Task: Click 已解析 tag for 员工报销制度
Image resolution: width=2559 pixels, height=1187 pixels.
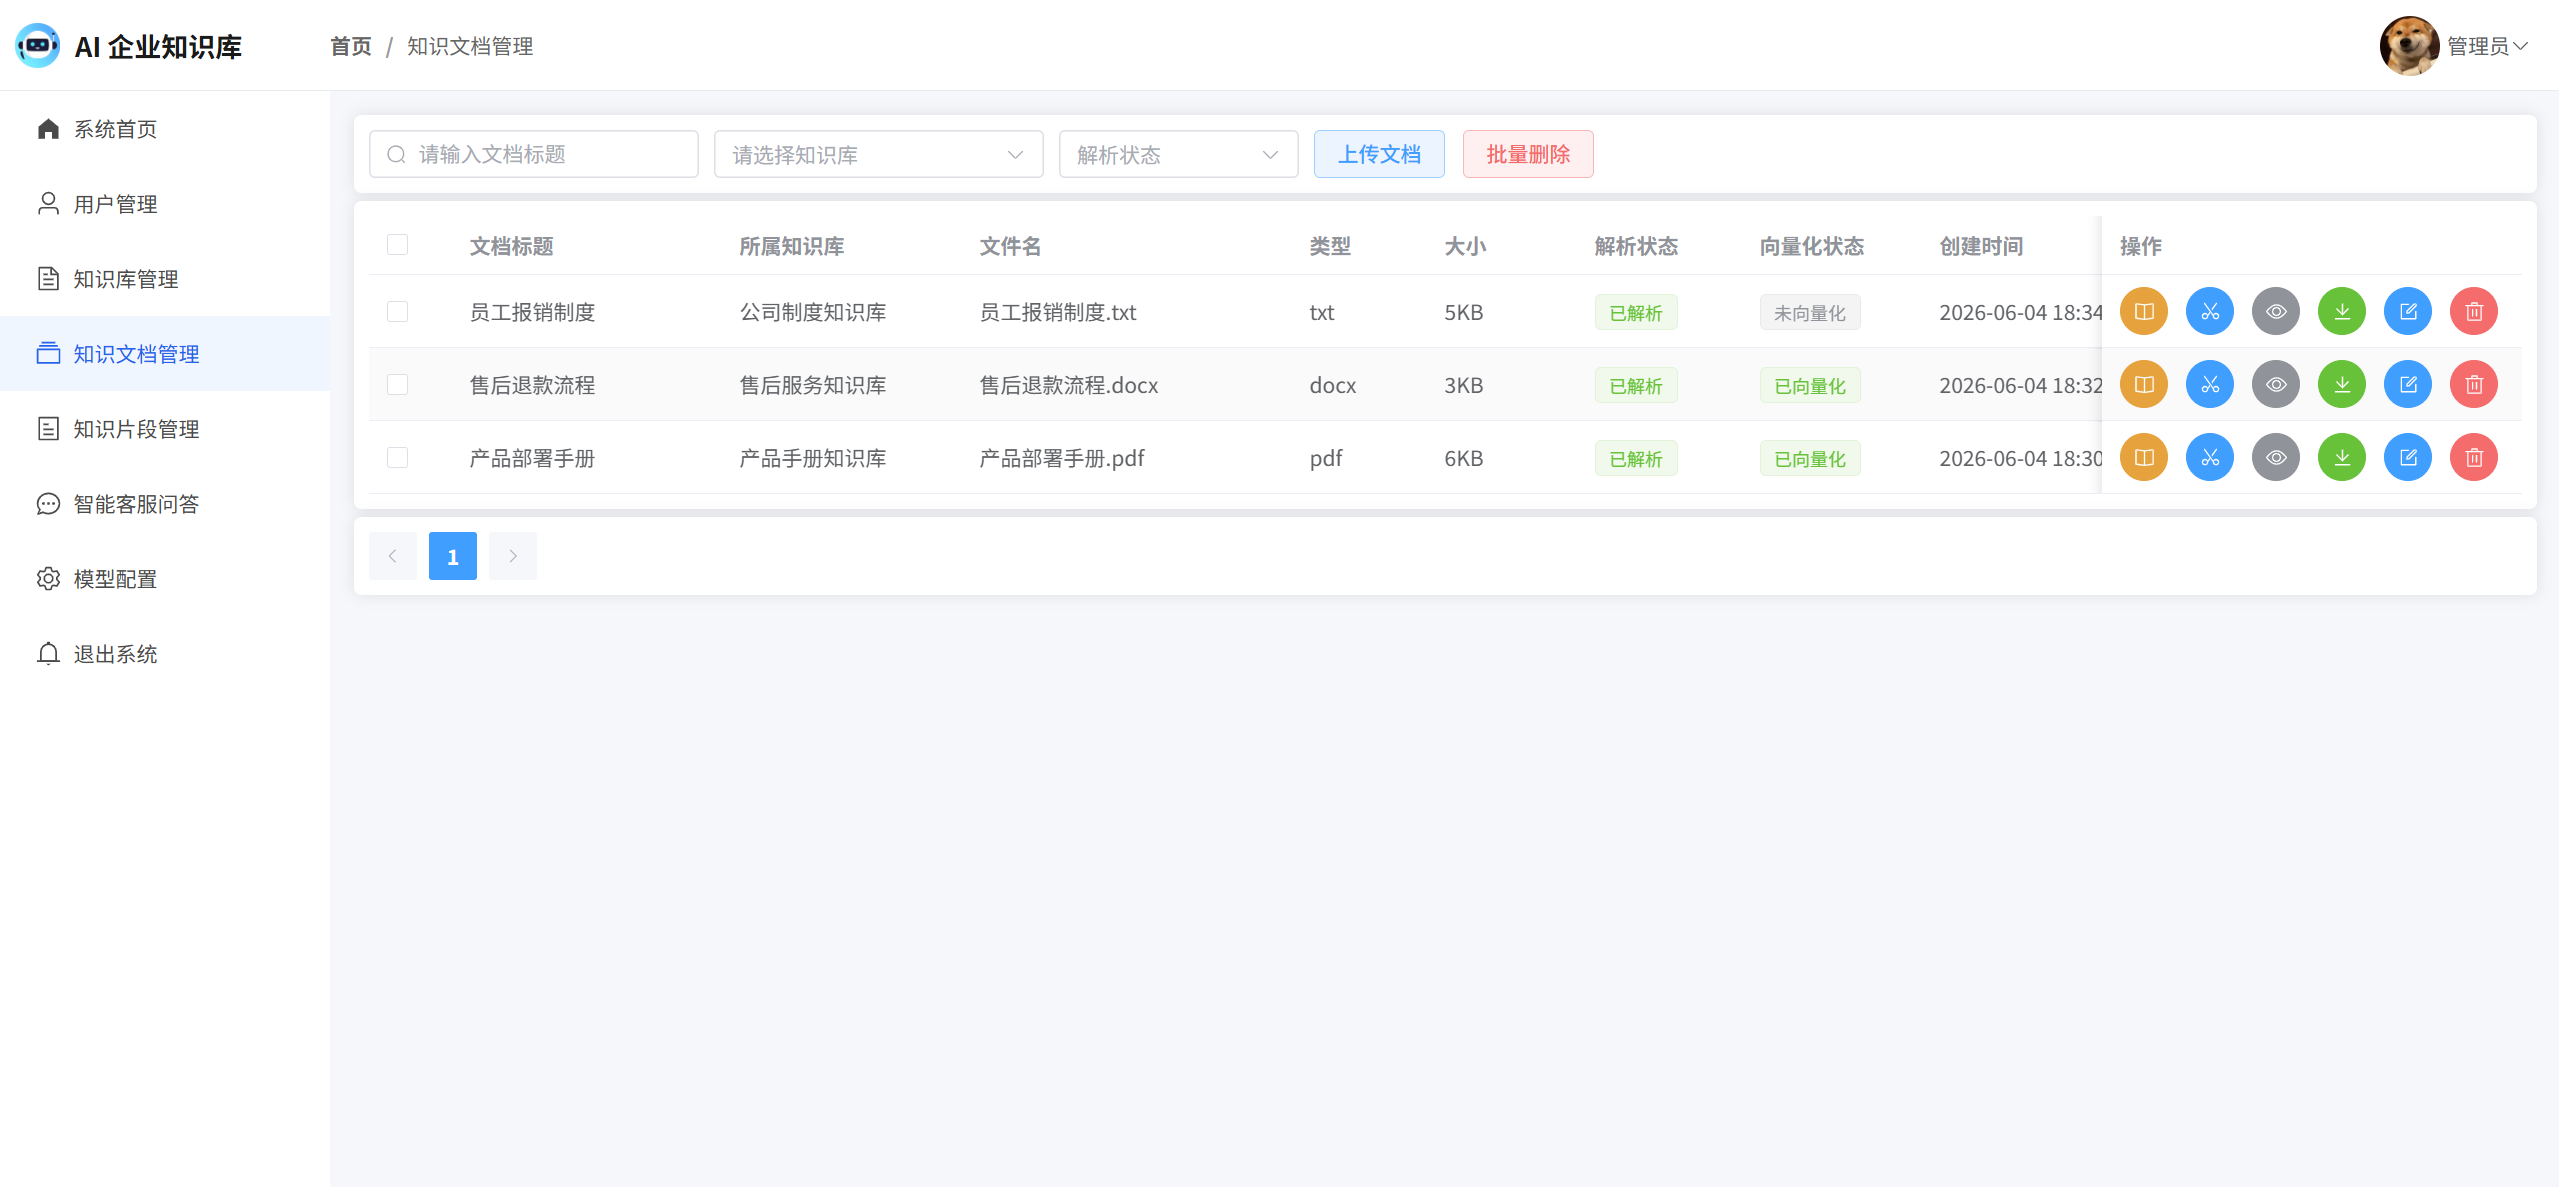Action: [1636, 313]
